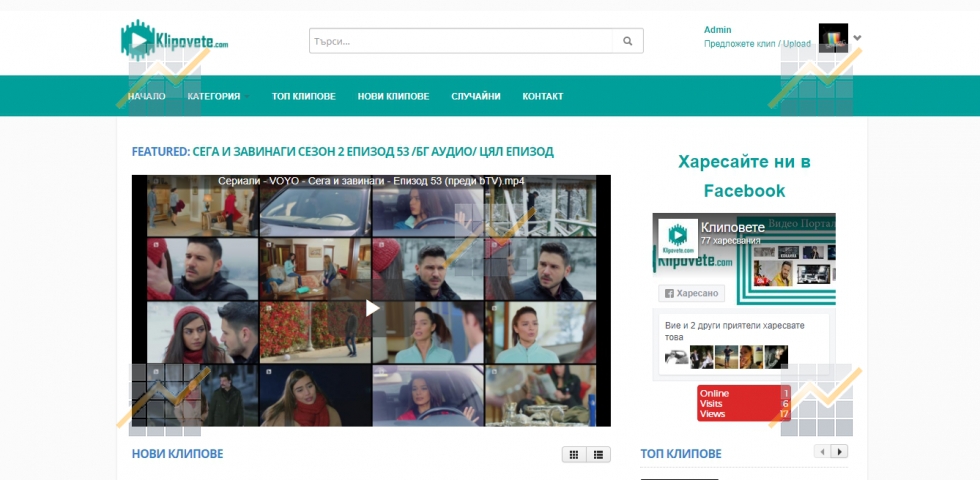Open the featured Сега и завинаги episode title
This screenshot has width=980, height=480.
tap(343, 152)
